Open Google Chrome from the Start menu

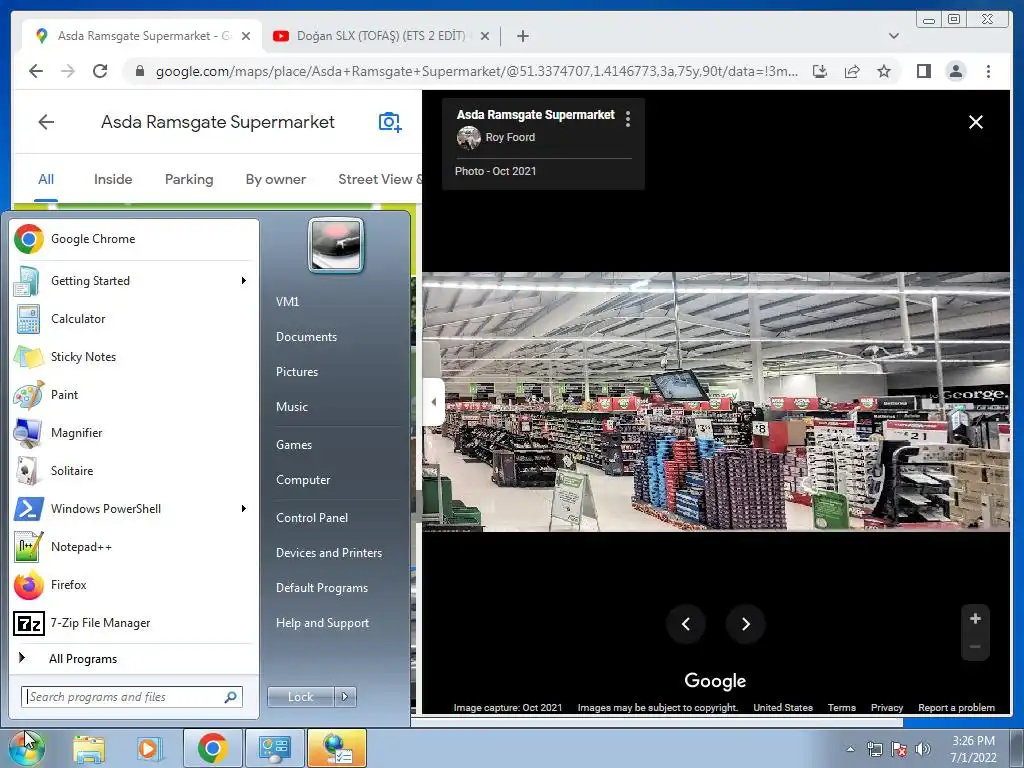pos(133,239)
